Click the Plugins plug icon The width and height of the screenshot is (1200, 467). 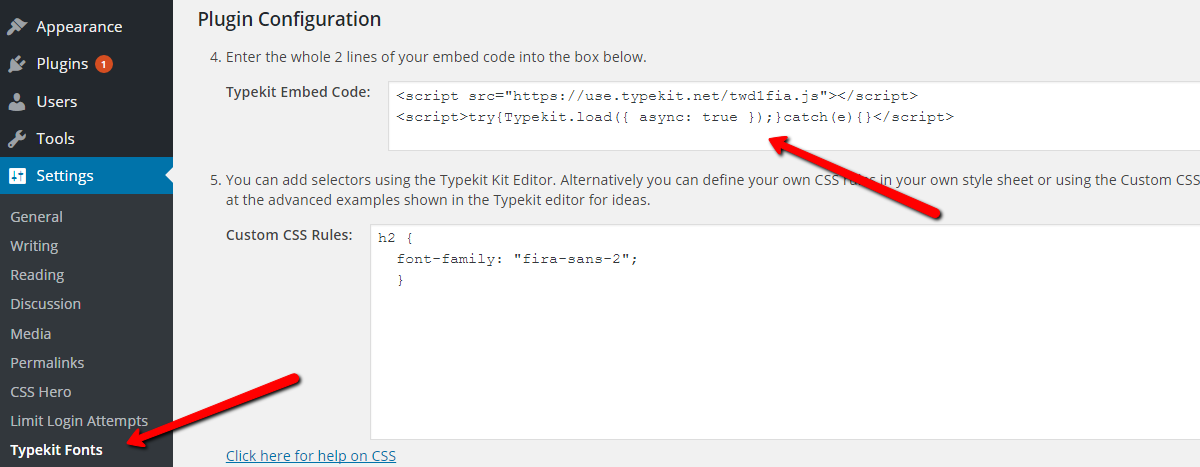(x=17, y=64)
